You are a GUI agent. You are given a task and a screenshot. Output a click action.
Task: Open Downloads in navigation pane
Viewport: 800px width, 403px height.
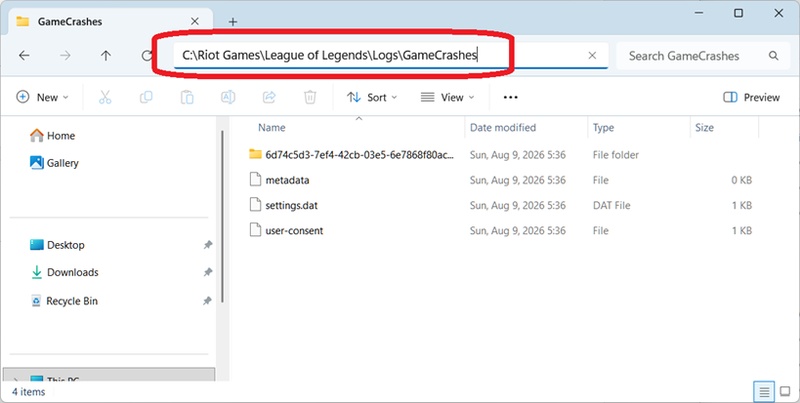pyautogui.click(x=64, y=272)
